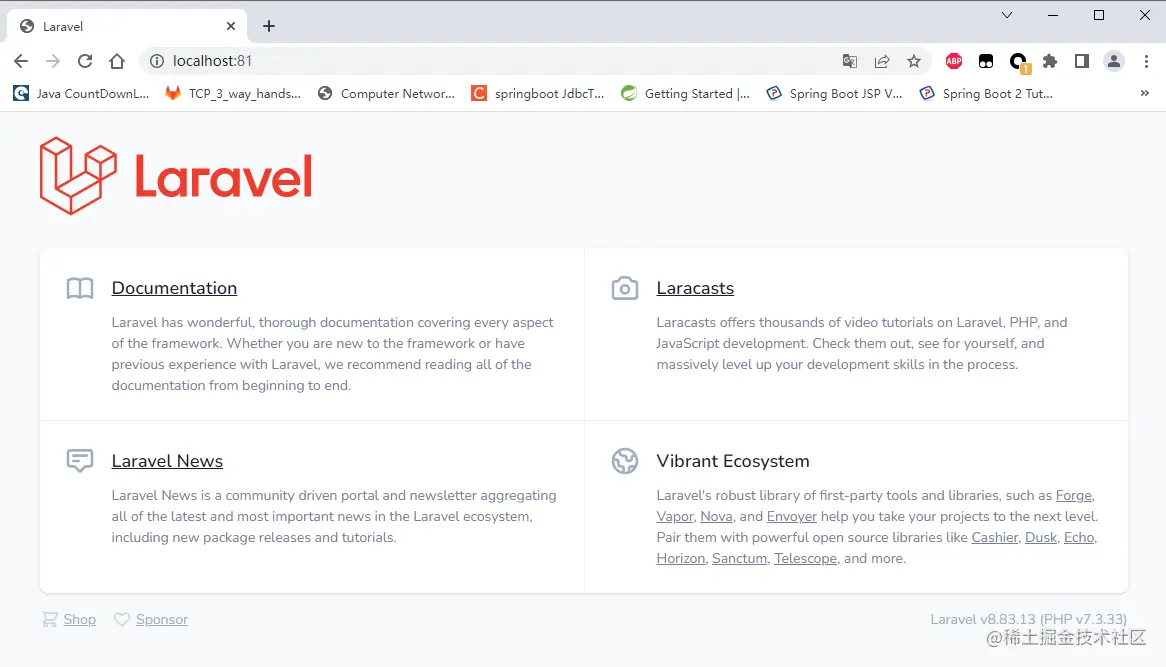Open the Echo link
This screenshot has height=667, width=1166.
pos(1079,537)
